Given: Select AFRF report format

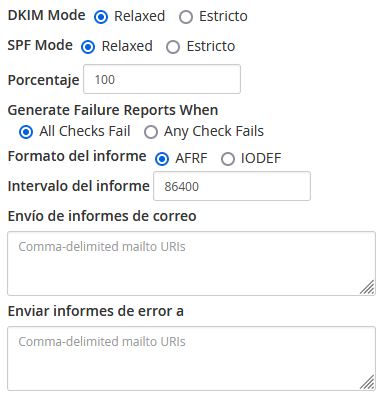Looking at the screenshot, I should click(162, 159).
